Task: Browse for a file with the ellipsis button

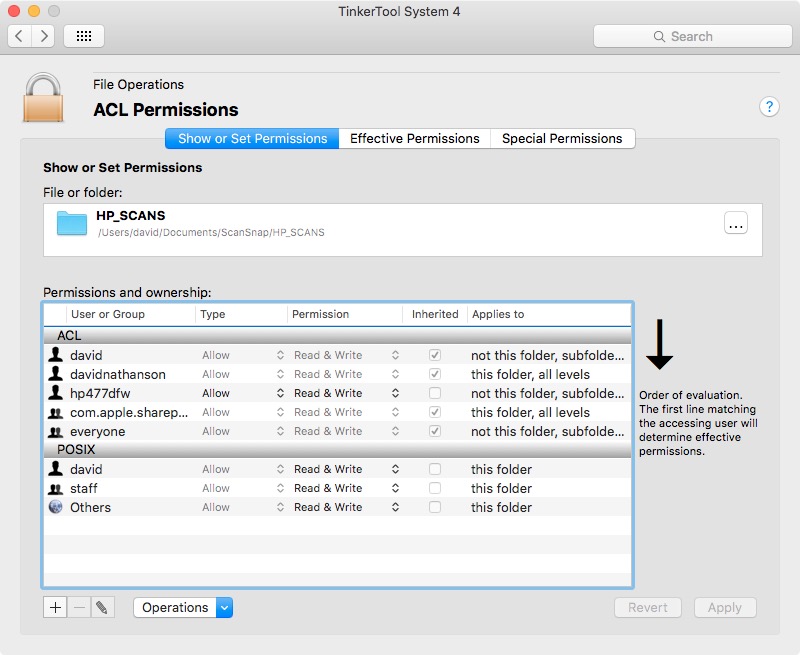Action: 736,223
